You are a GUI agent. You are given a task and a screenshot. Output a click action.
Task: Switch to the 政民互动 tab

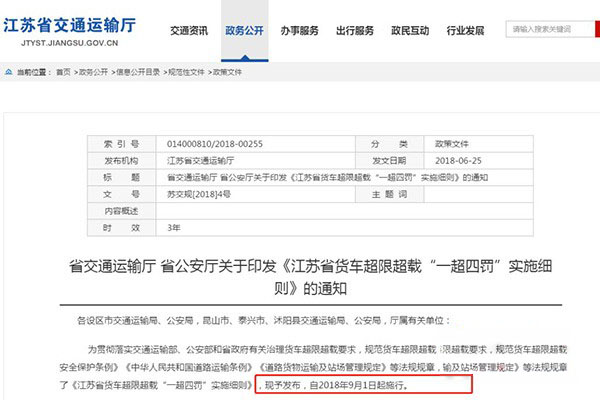pos(414,32)
